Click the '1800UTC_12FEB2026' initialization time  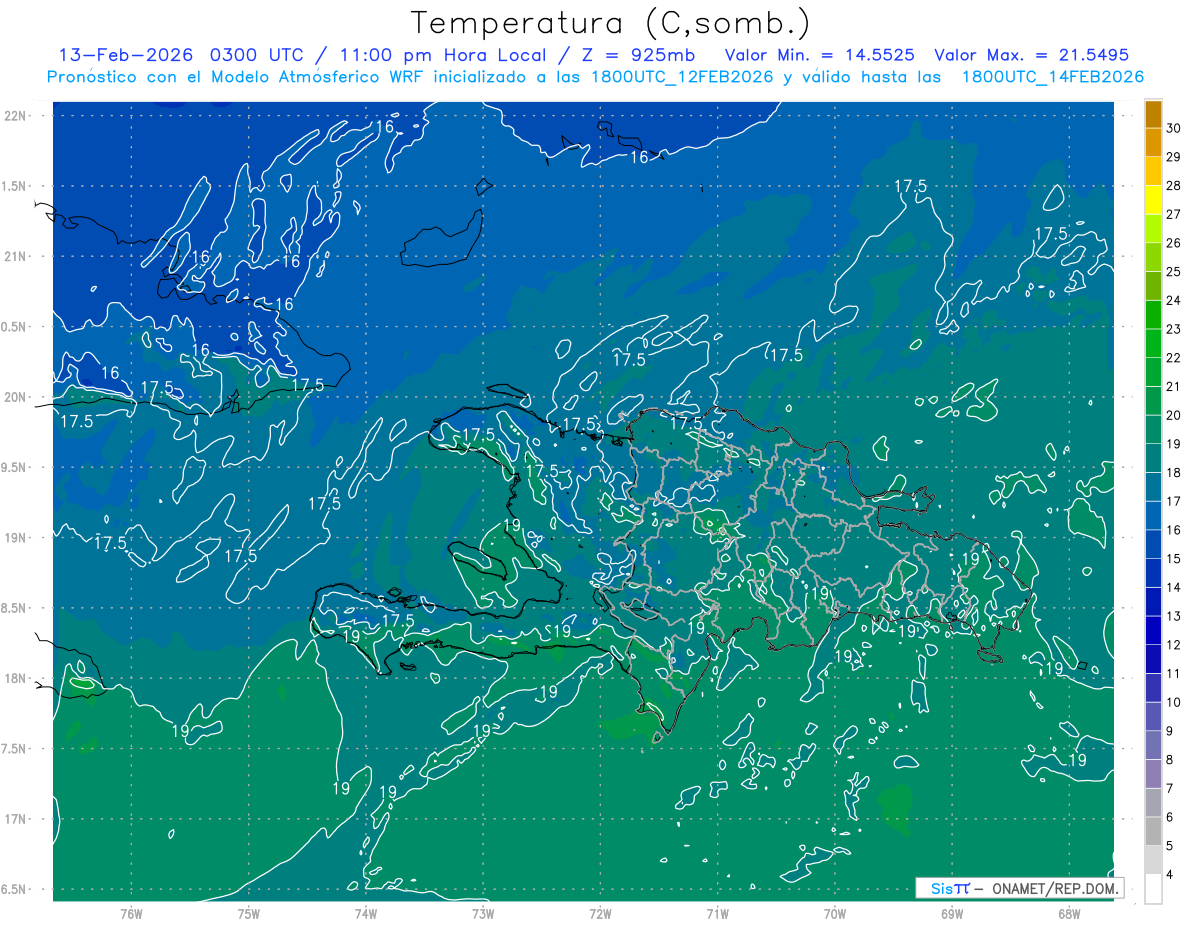(684, 77)
